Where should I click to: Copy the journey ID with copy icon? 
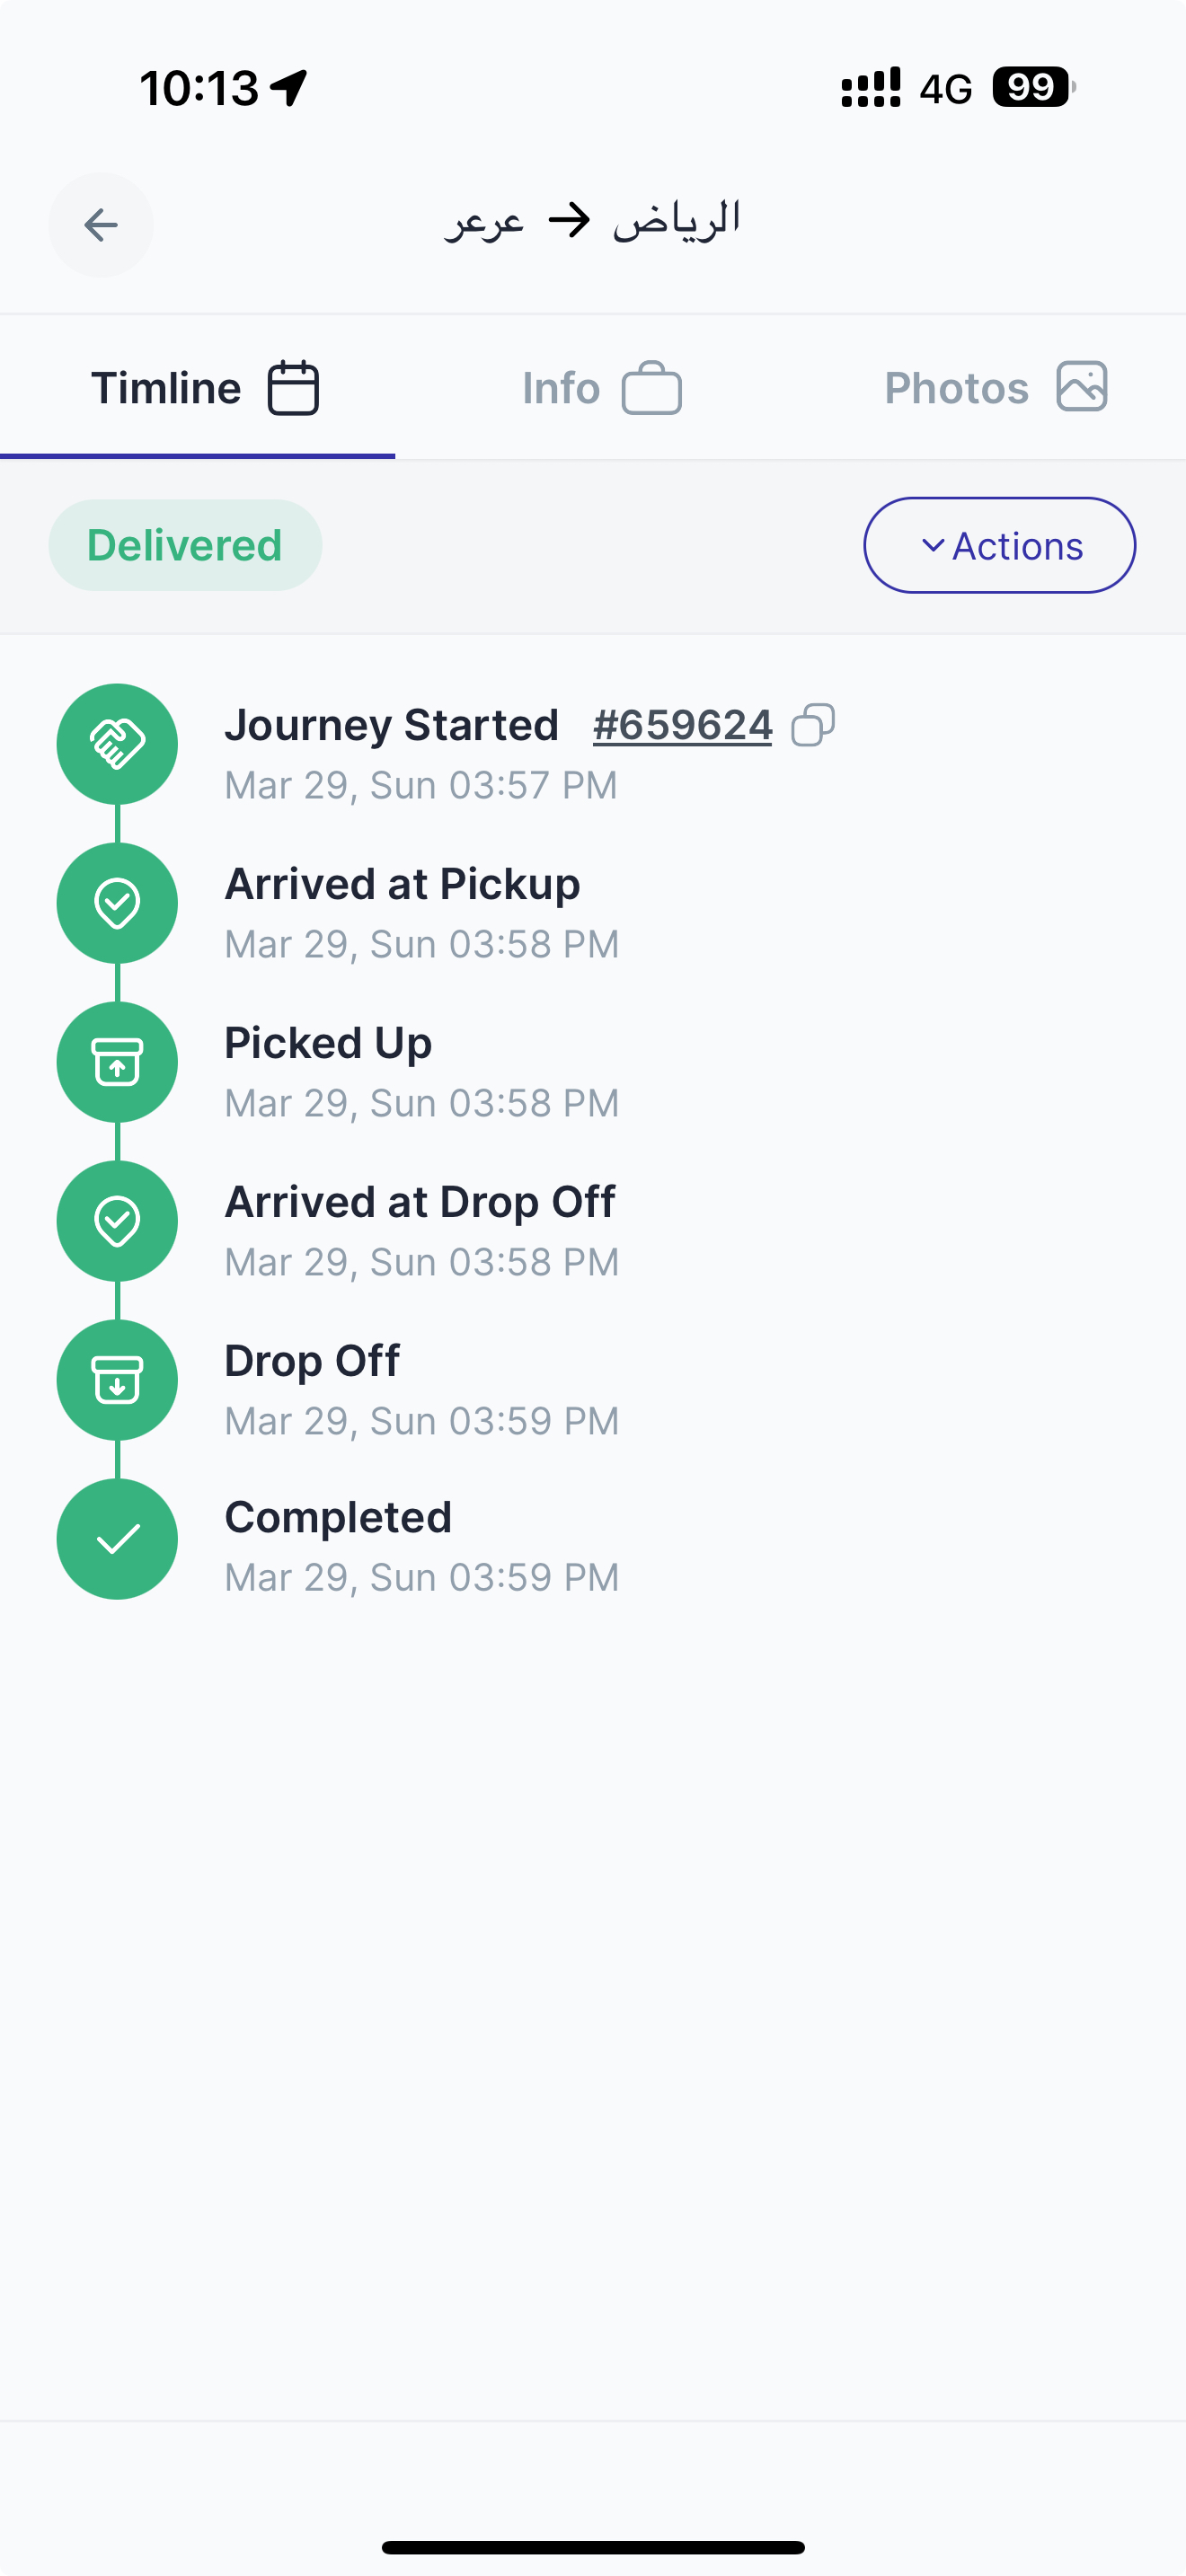point(813,725)
